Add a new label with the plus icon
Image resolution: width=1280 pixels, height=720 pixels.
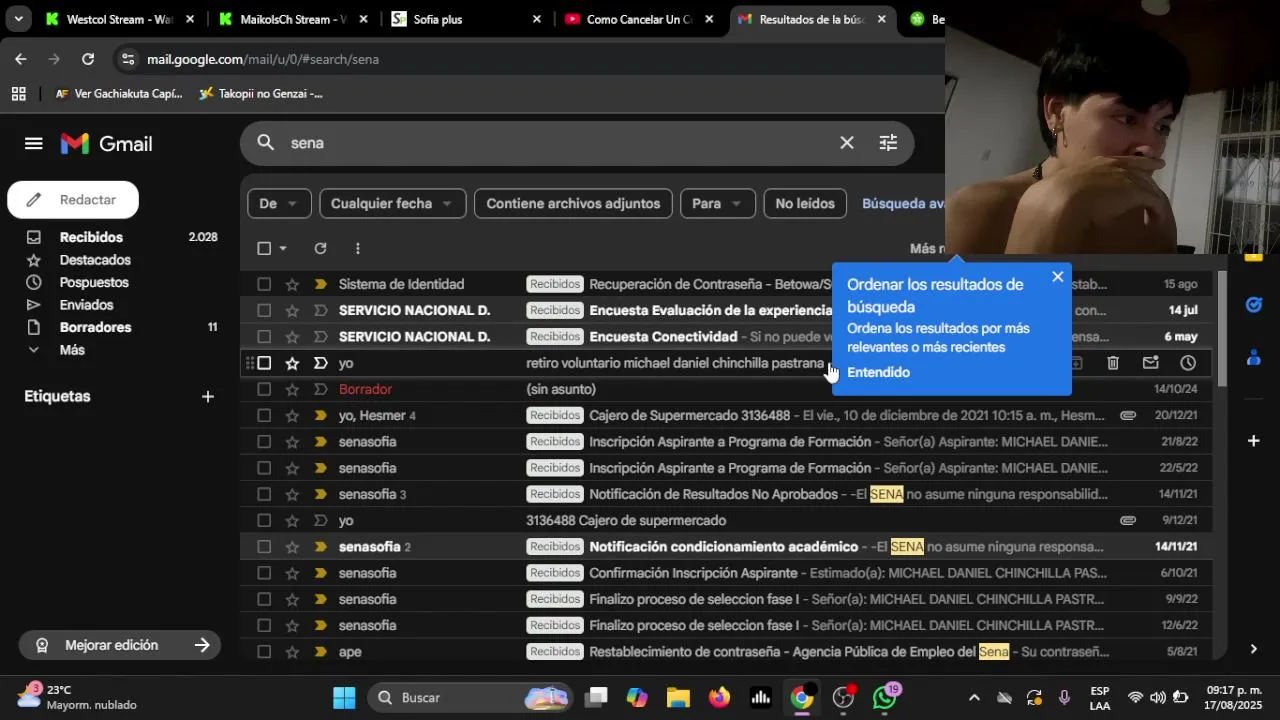[x=208, y=397]
